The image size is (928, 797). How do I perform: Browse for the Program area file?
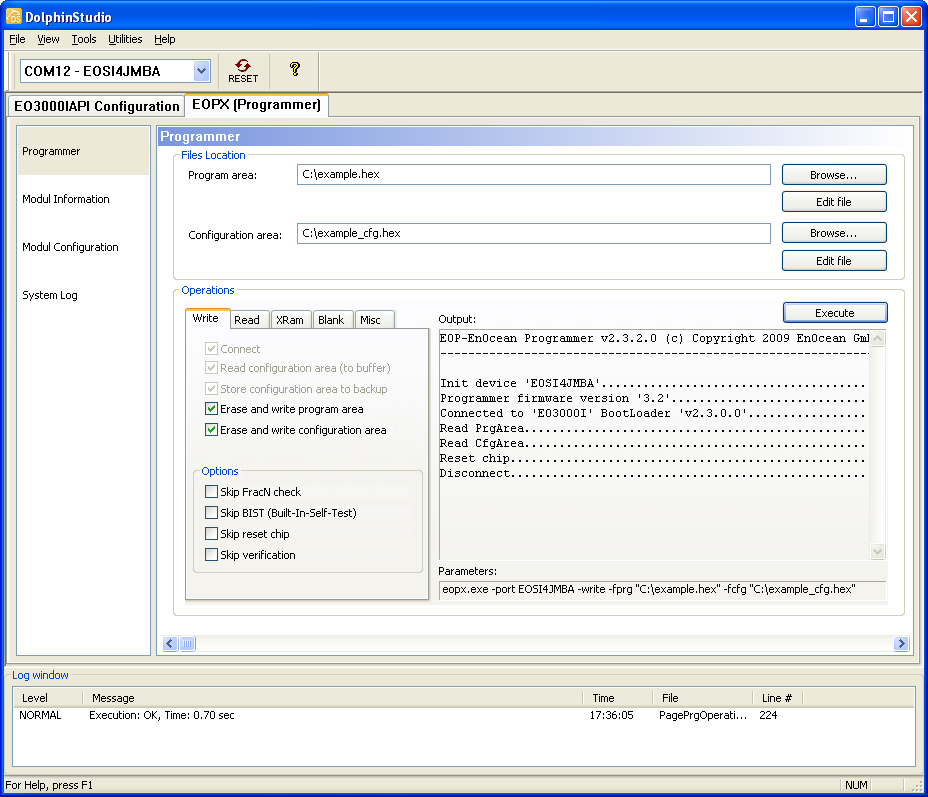834,175
